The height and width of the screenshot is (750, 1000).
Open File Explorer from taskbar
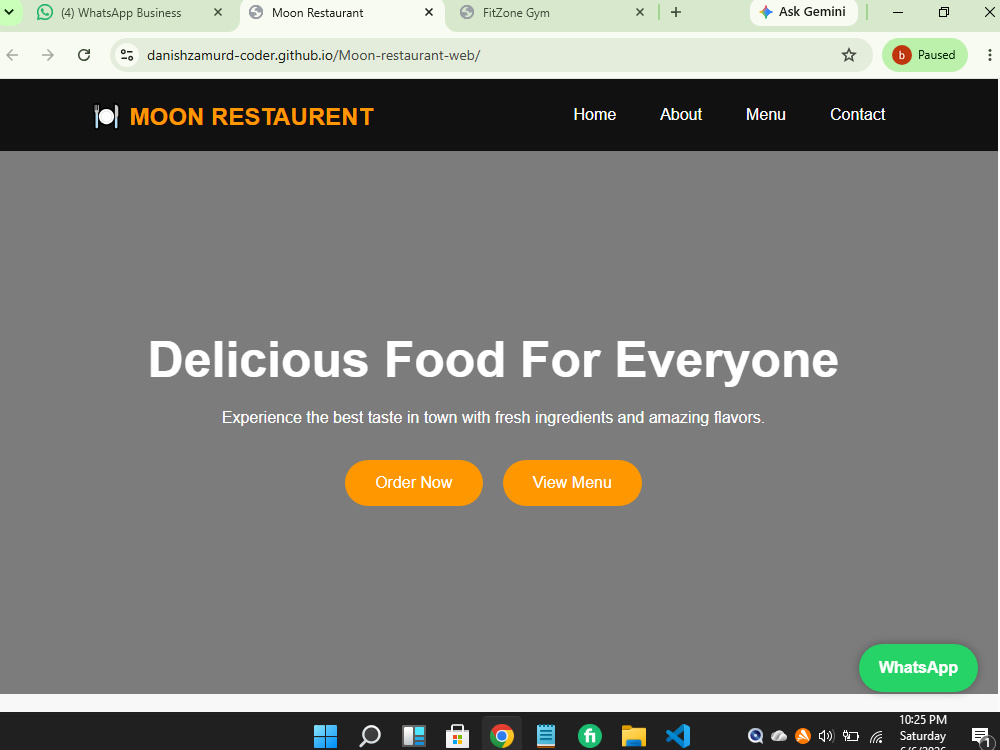633,735
